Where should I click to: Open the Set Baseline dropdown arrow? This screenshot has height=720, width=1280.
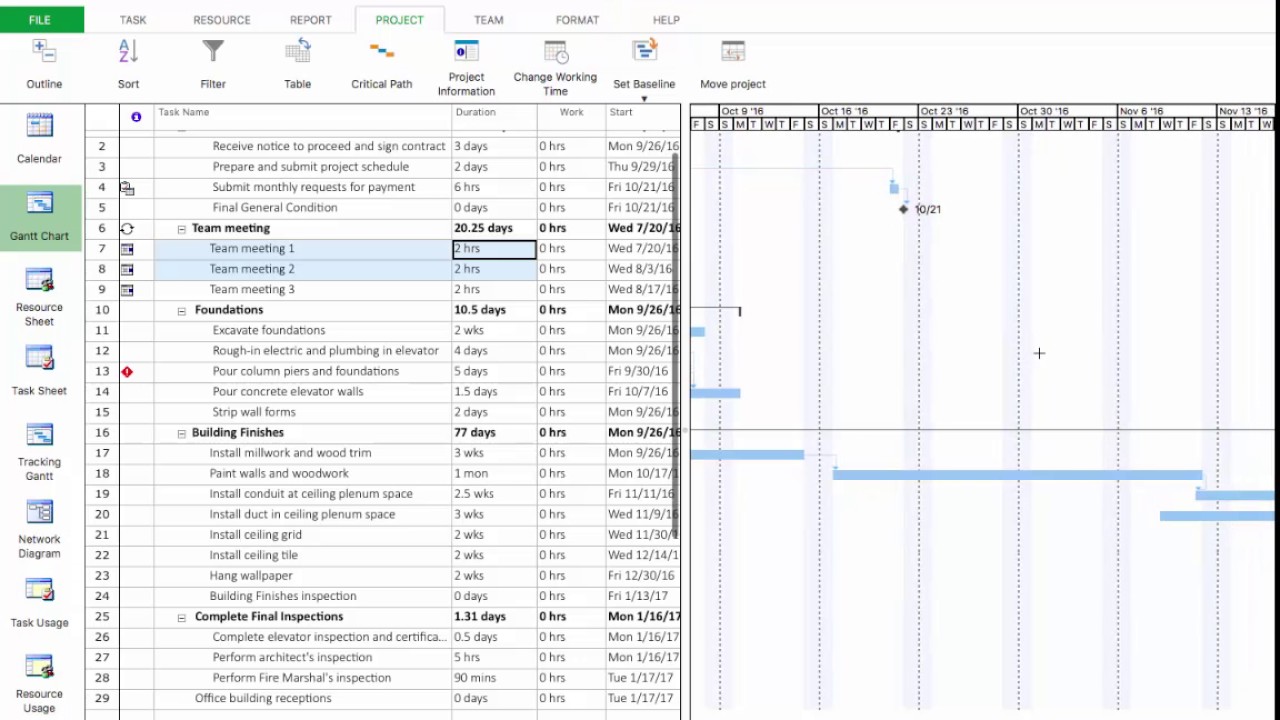tap(644, 99)
